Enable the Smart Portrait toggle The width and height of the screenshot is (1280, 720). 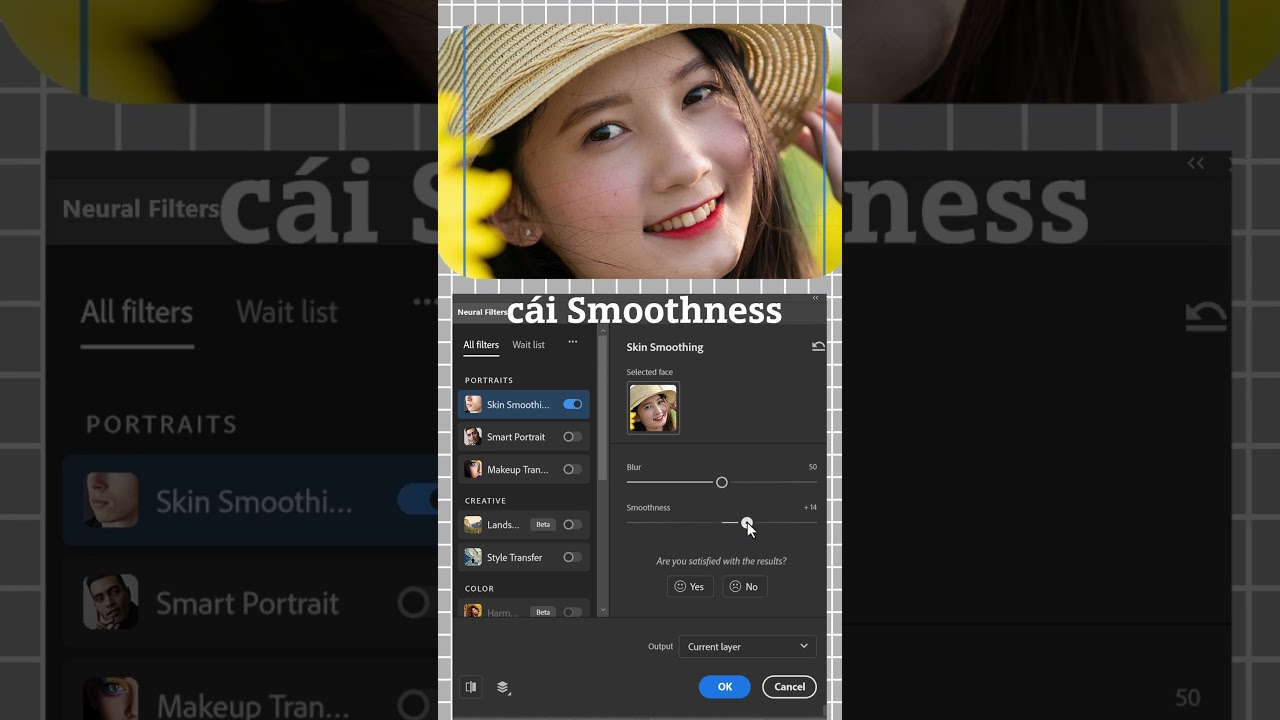coord(572,437)
